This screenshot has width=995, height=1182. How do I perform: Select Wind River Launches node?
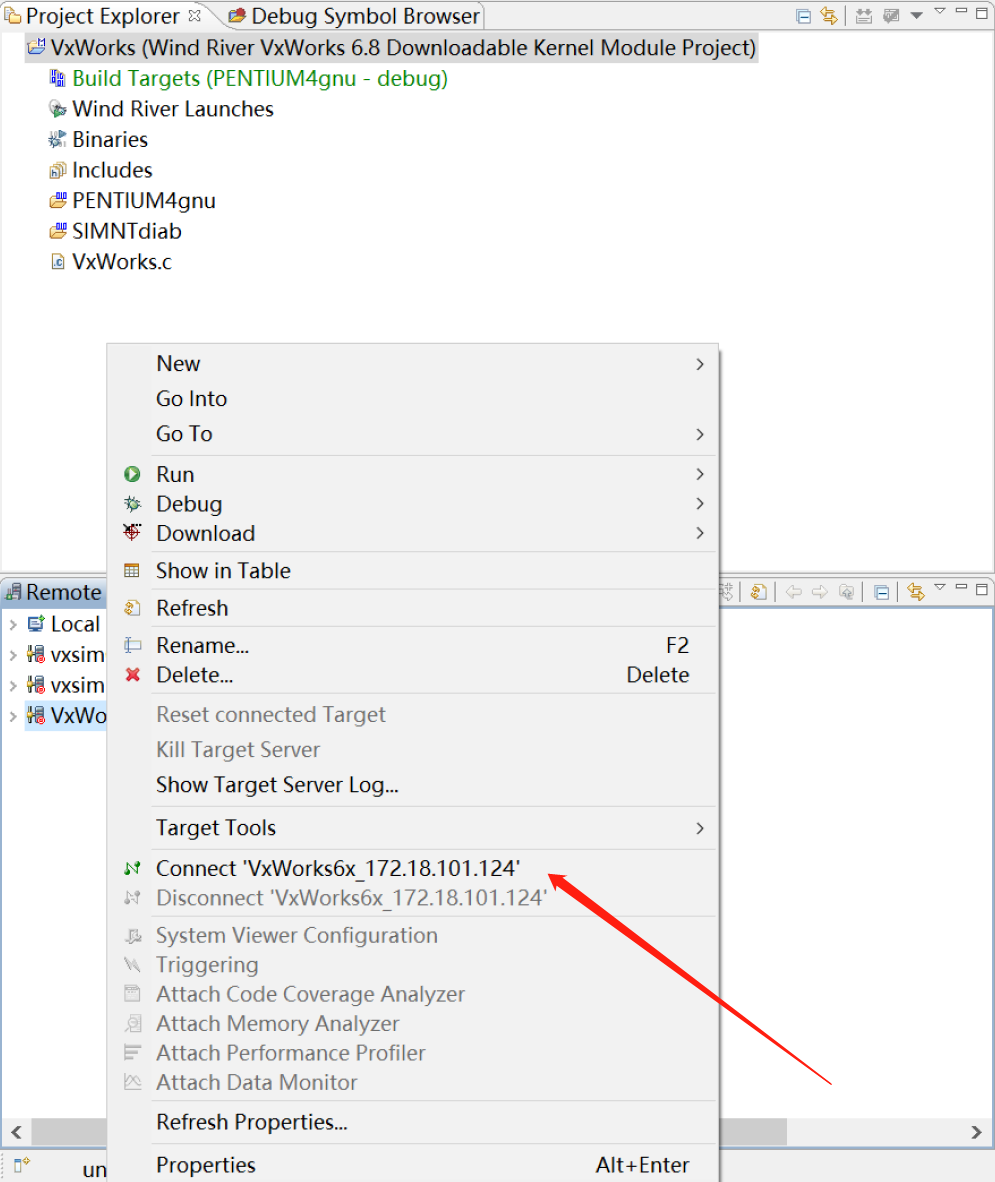(x=173, y=109)
